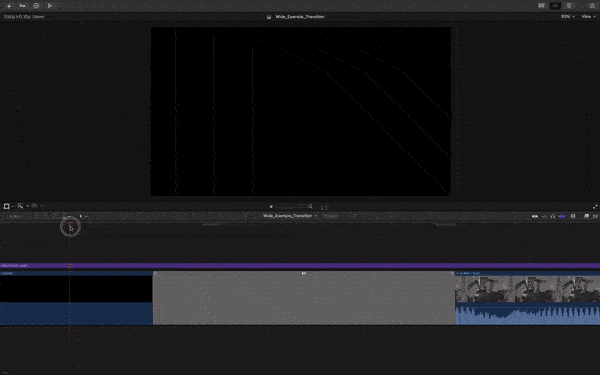The width and height of the screenshot is (600, 375).
Task: Open the Wide_Example_Transition timeline title menu
Action: [290, 216]
